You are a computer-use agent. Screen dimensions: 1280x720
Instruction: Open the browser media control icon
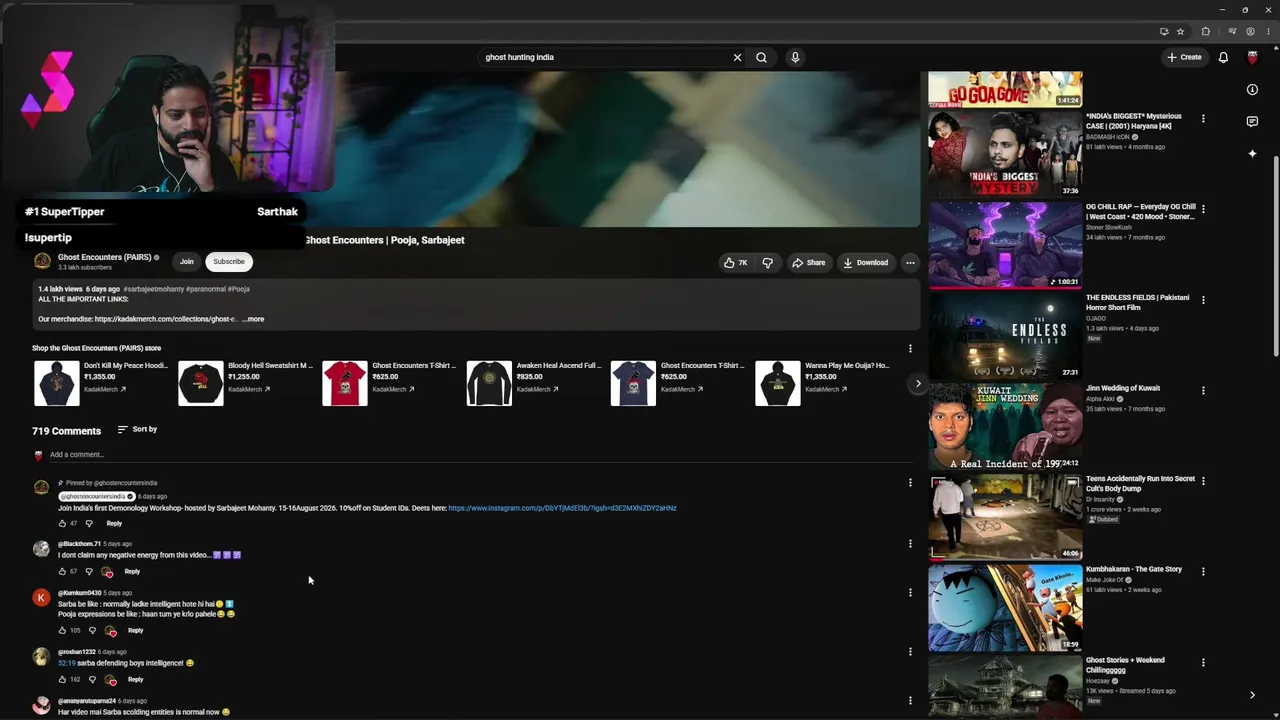[x=1232, y=31]
